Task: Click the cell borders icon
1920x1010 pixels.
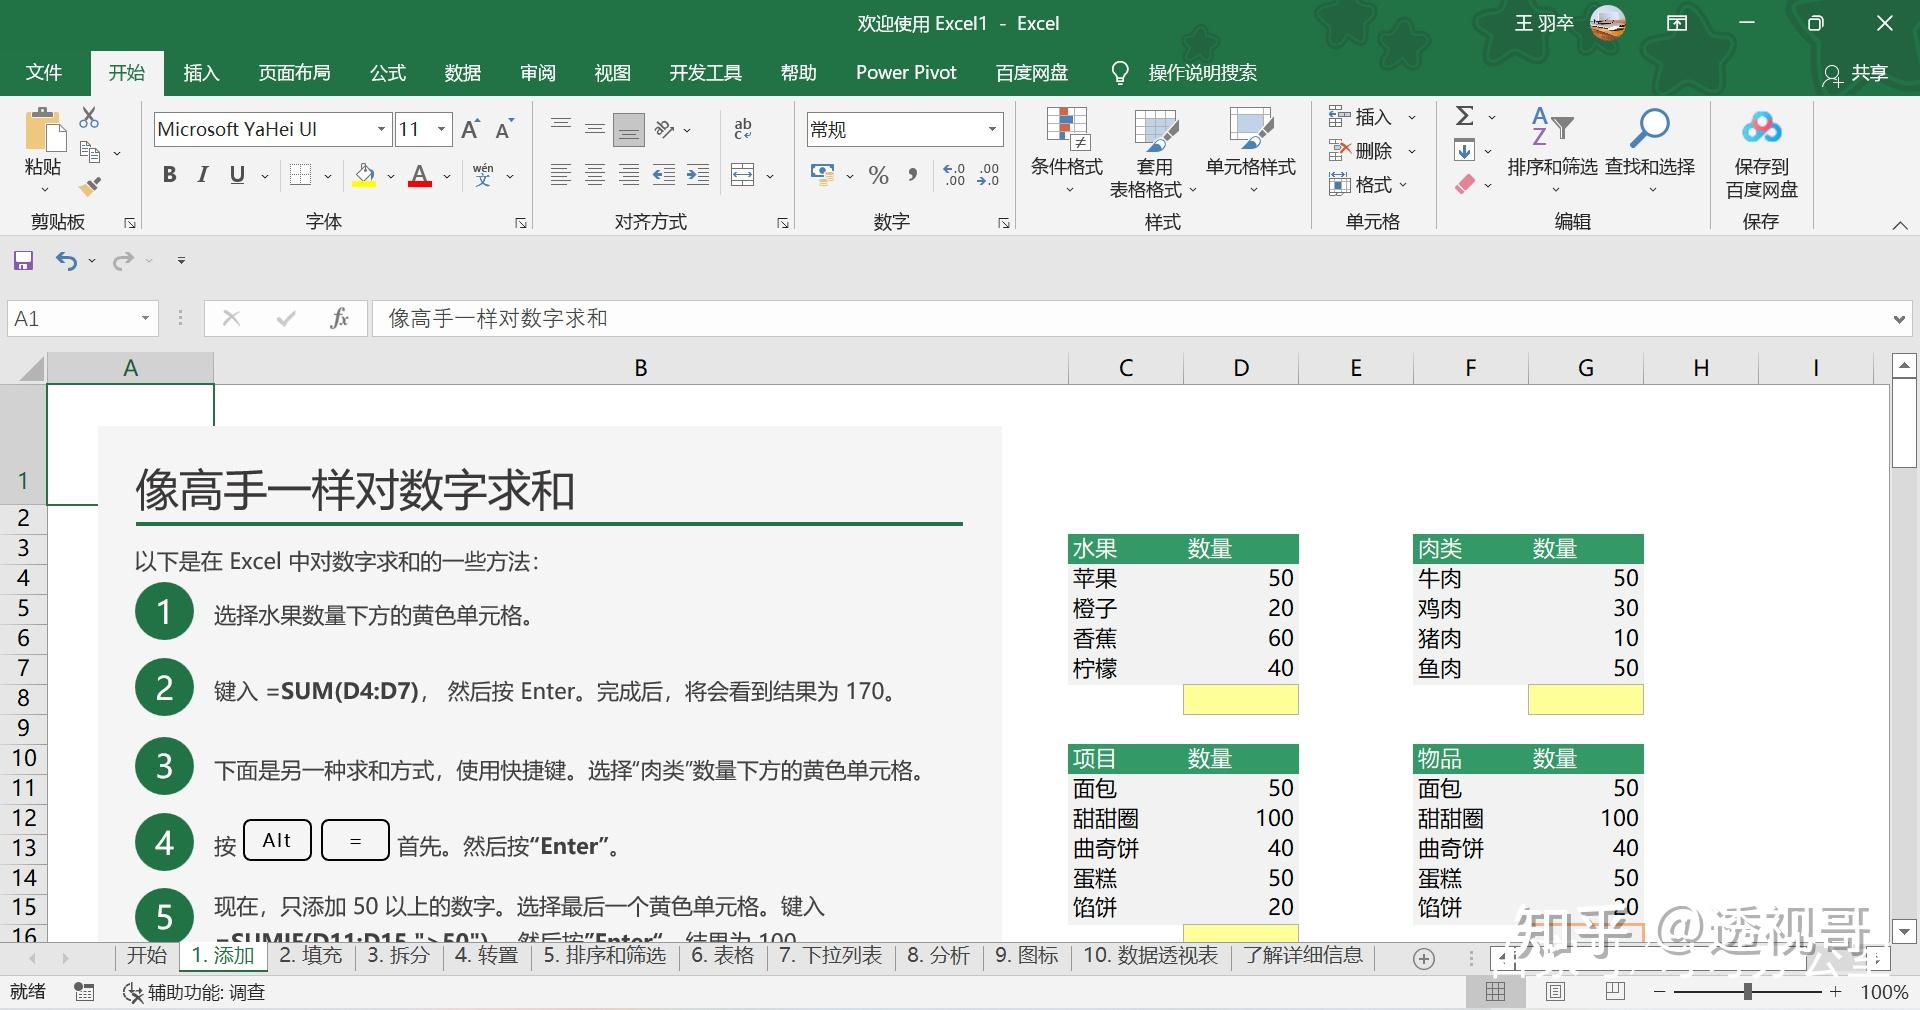Action: [300, 175]
